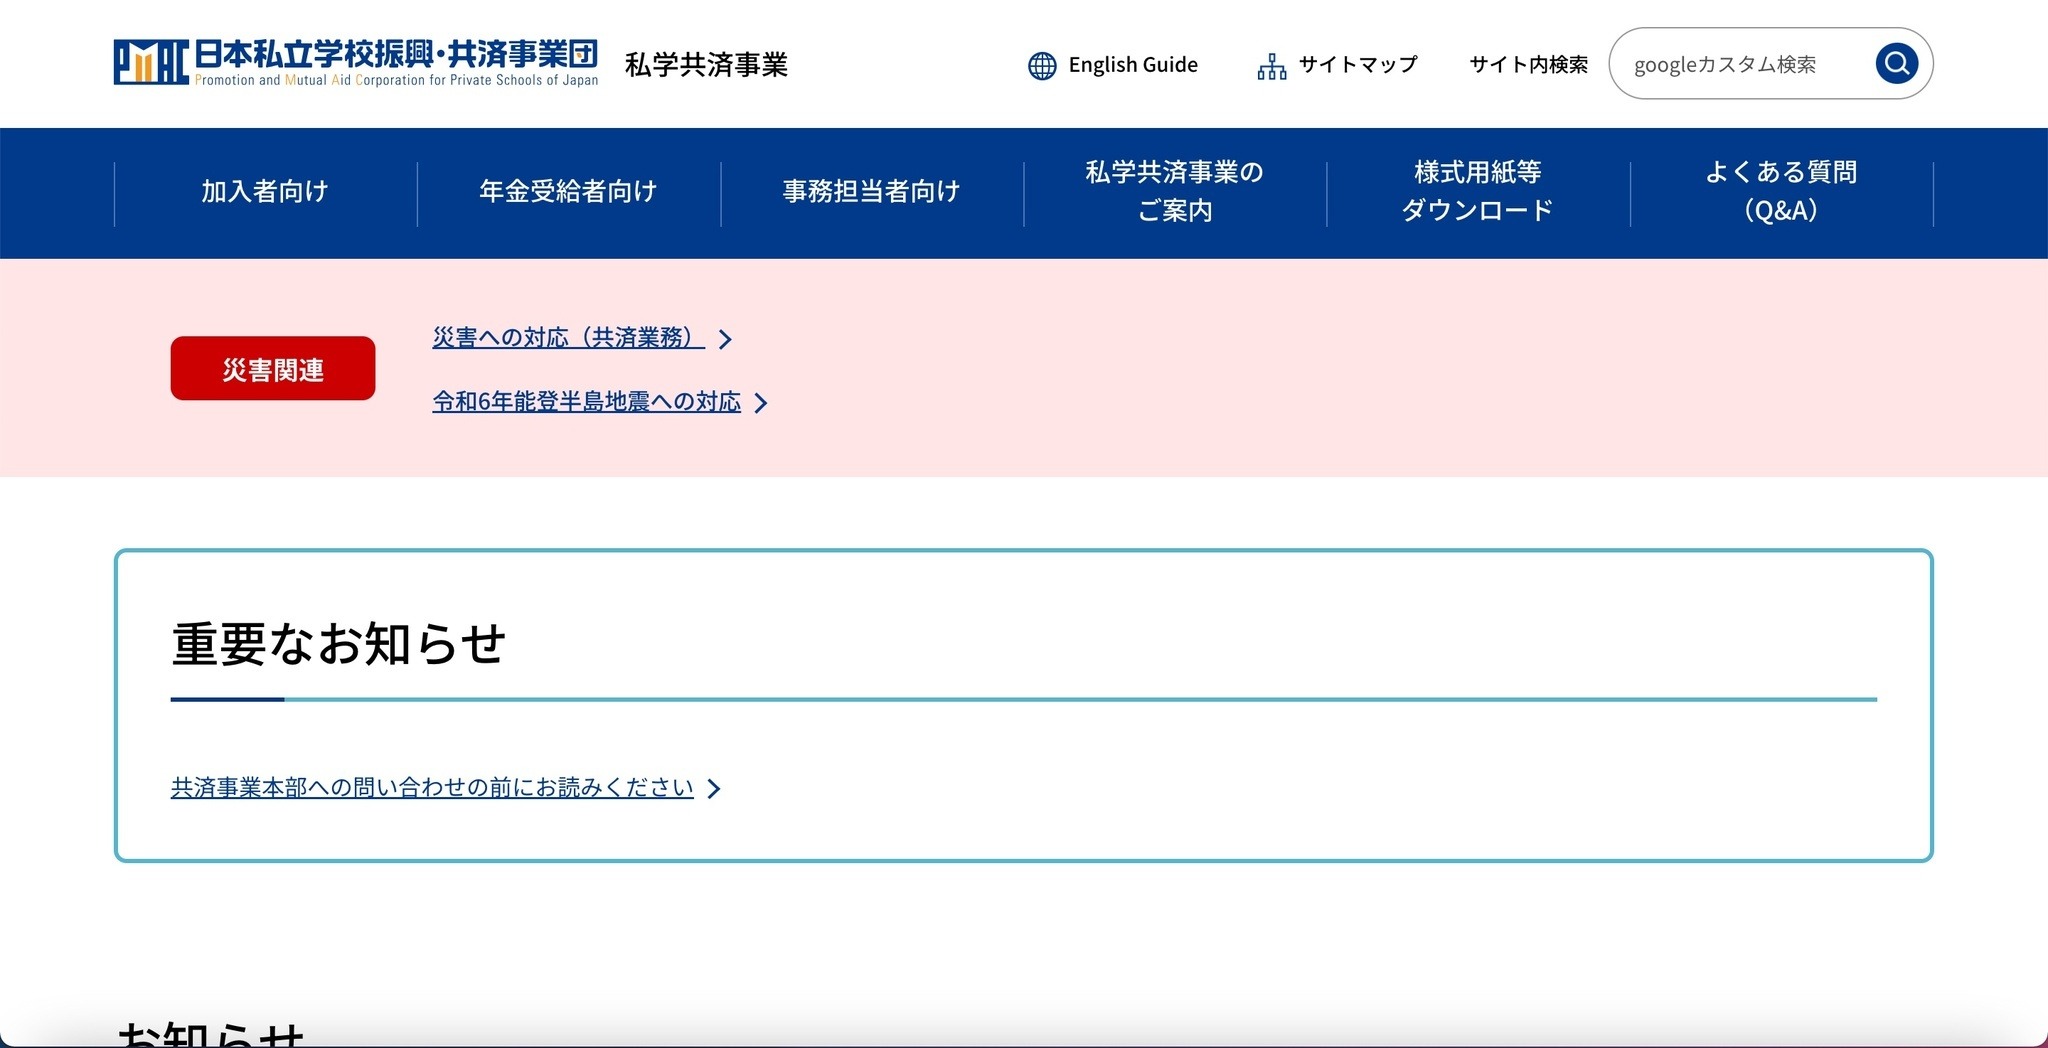Click arrow after 令和6年能登半島地震への対応
The image size is (2048, 1048).
(761, 403)
